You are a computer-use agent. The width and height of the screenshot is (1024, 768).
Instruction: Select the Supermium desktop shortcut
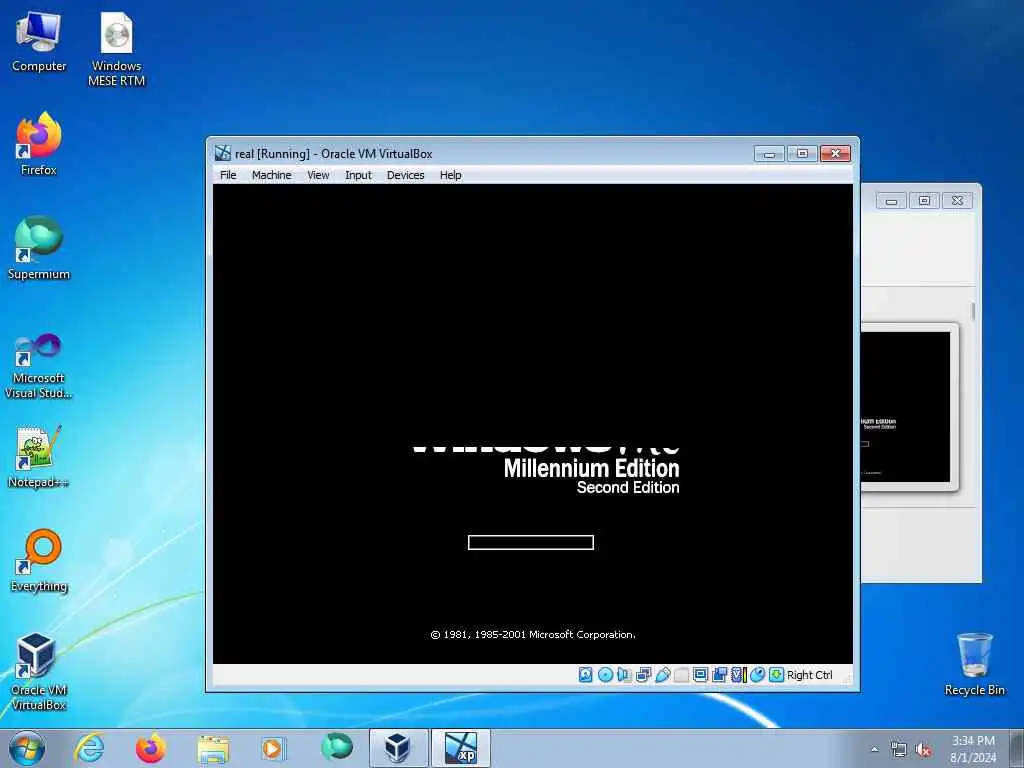click(39, 248)
